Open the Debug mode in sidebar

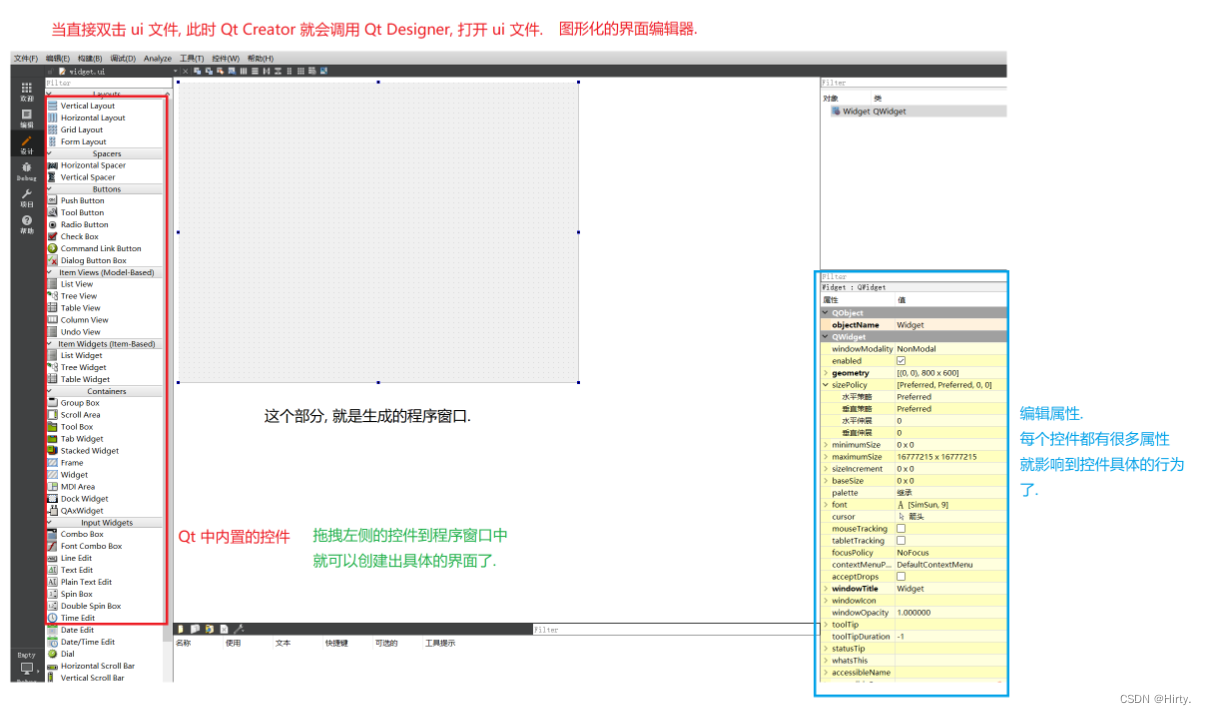click(26, 172)
